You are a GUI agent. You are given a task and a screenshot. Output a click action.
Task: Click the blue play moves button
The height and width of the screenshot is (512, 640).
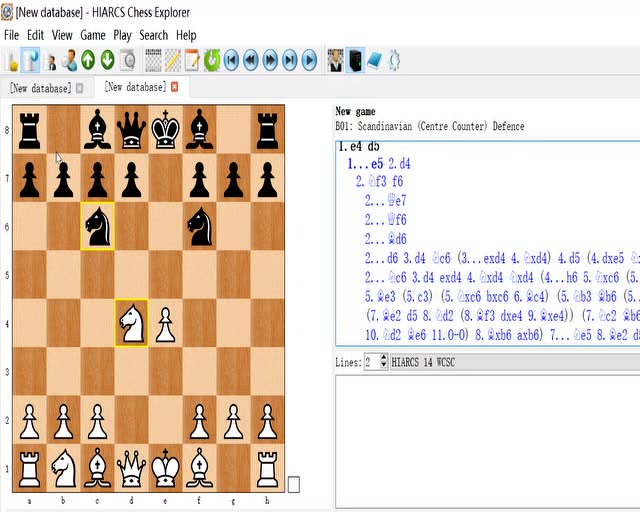309,60
